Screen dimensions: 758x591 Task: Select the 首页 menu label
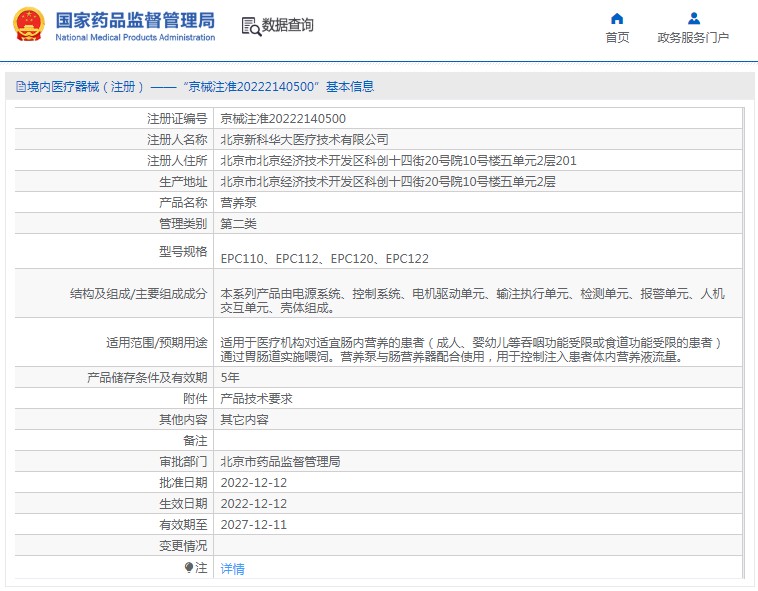pos(617,38)
